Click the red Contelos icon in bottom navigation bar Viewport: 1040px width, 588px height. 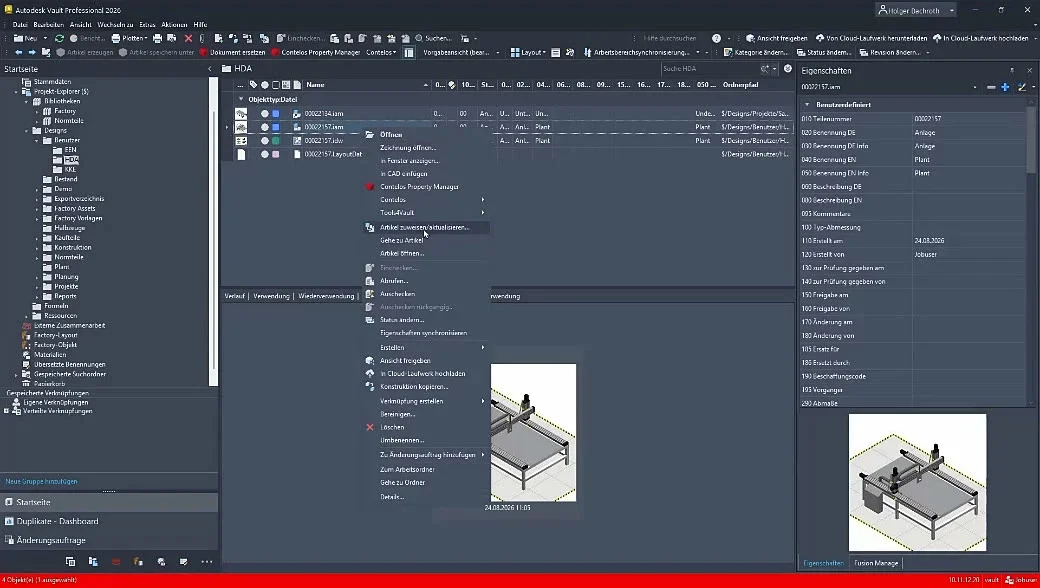pos(116,561)
